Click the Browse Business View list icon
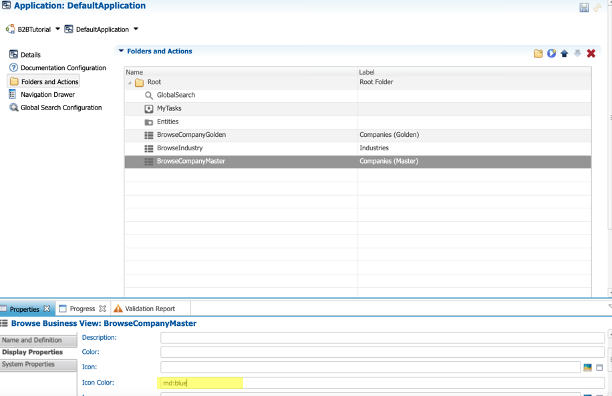This screenshot has width=612, height=396. (4, 323)
